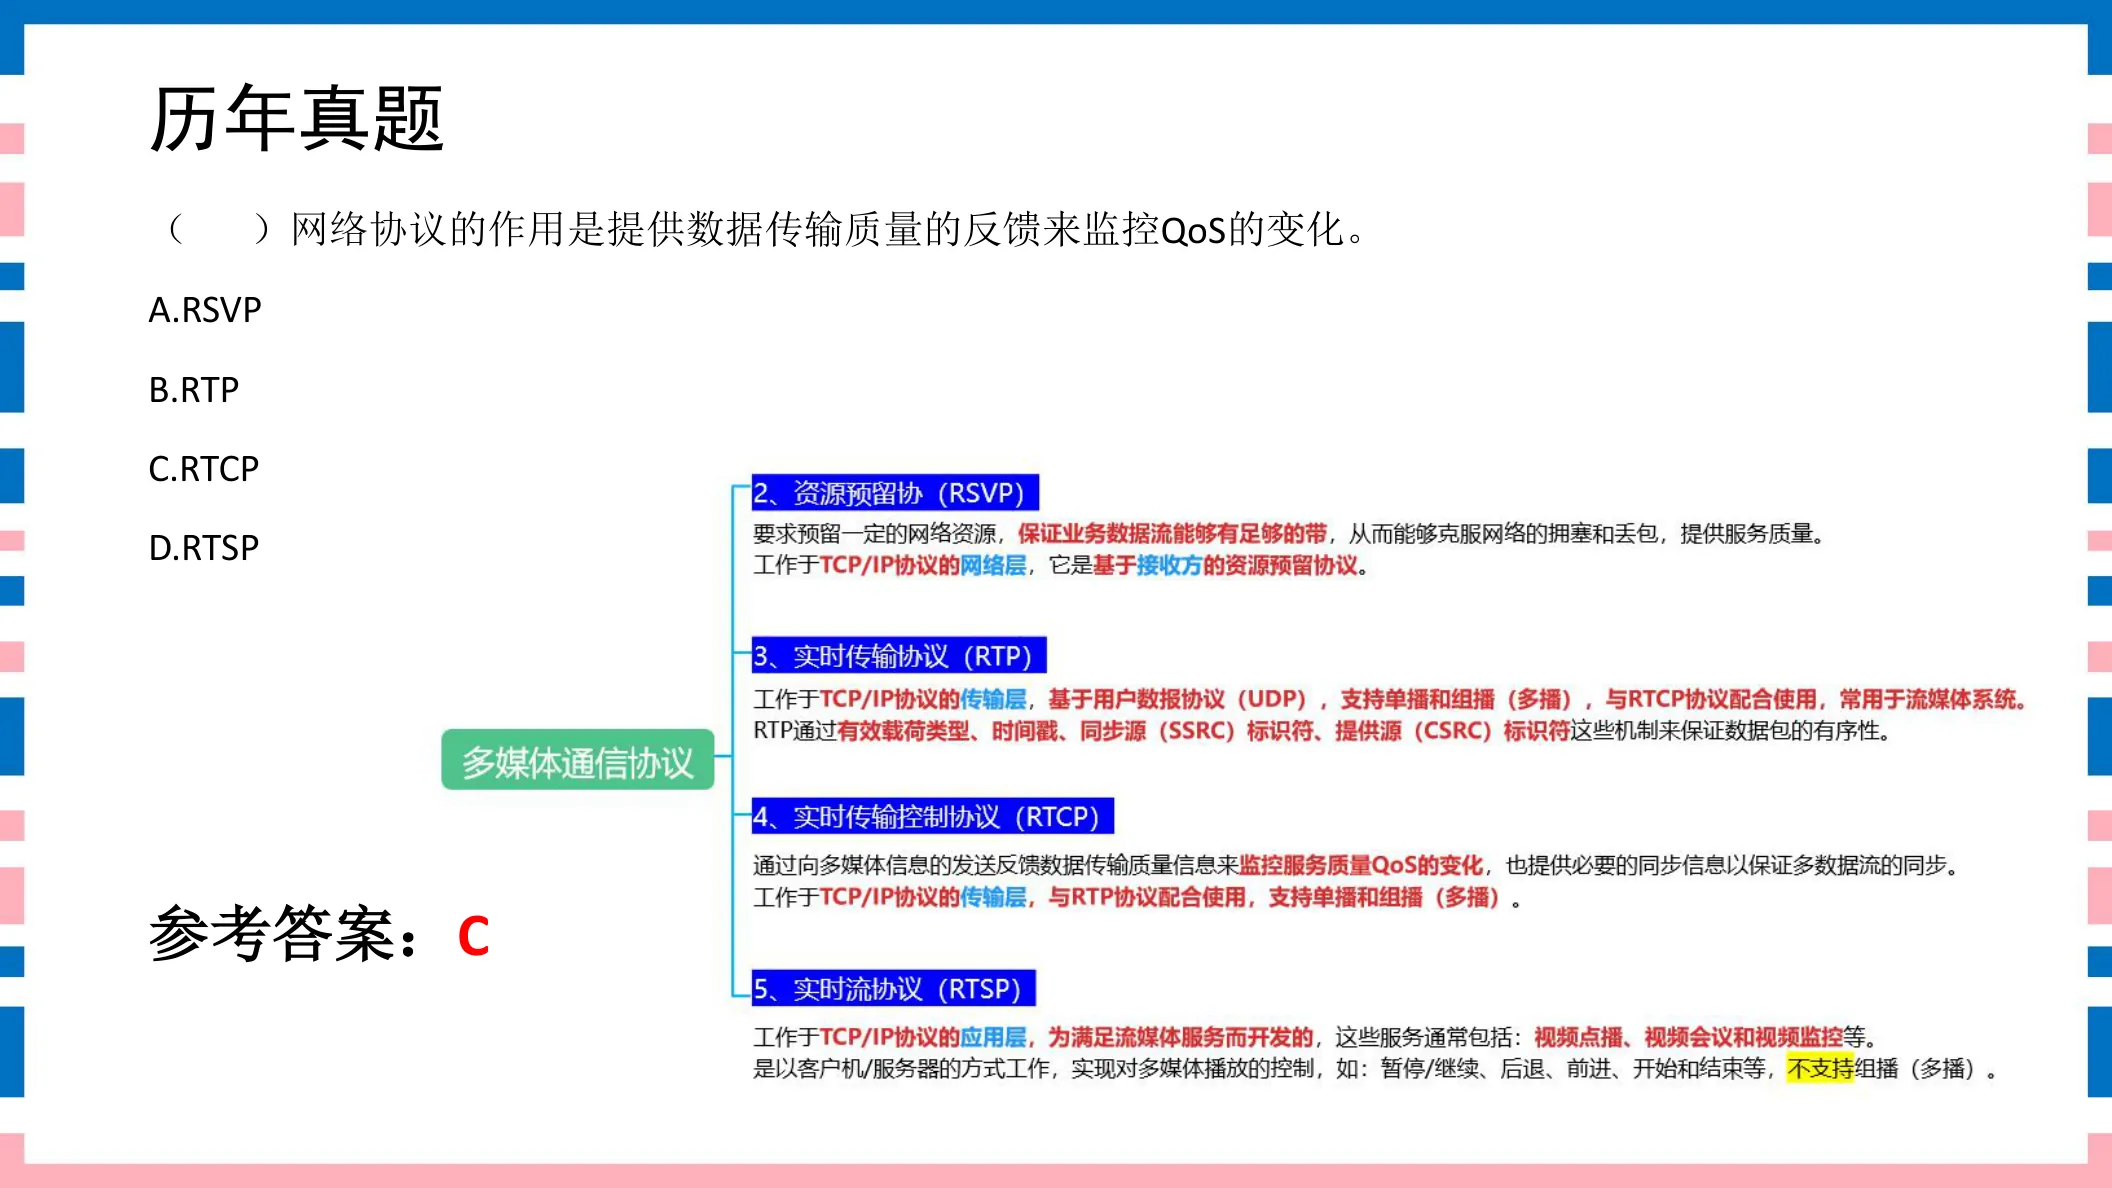Click the red text 与RTP协议配合使用 under RTCP
This screenshot has width=2112, height=1188.
[x=1147, y=897]
